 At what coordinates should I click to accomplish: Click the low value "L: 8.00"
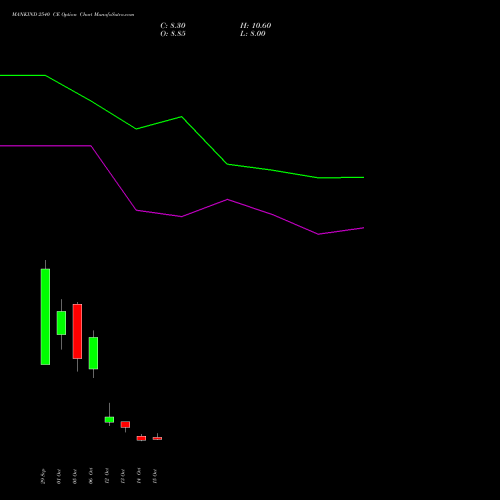[x=253, y=34]
